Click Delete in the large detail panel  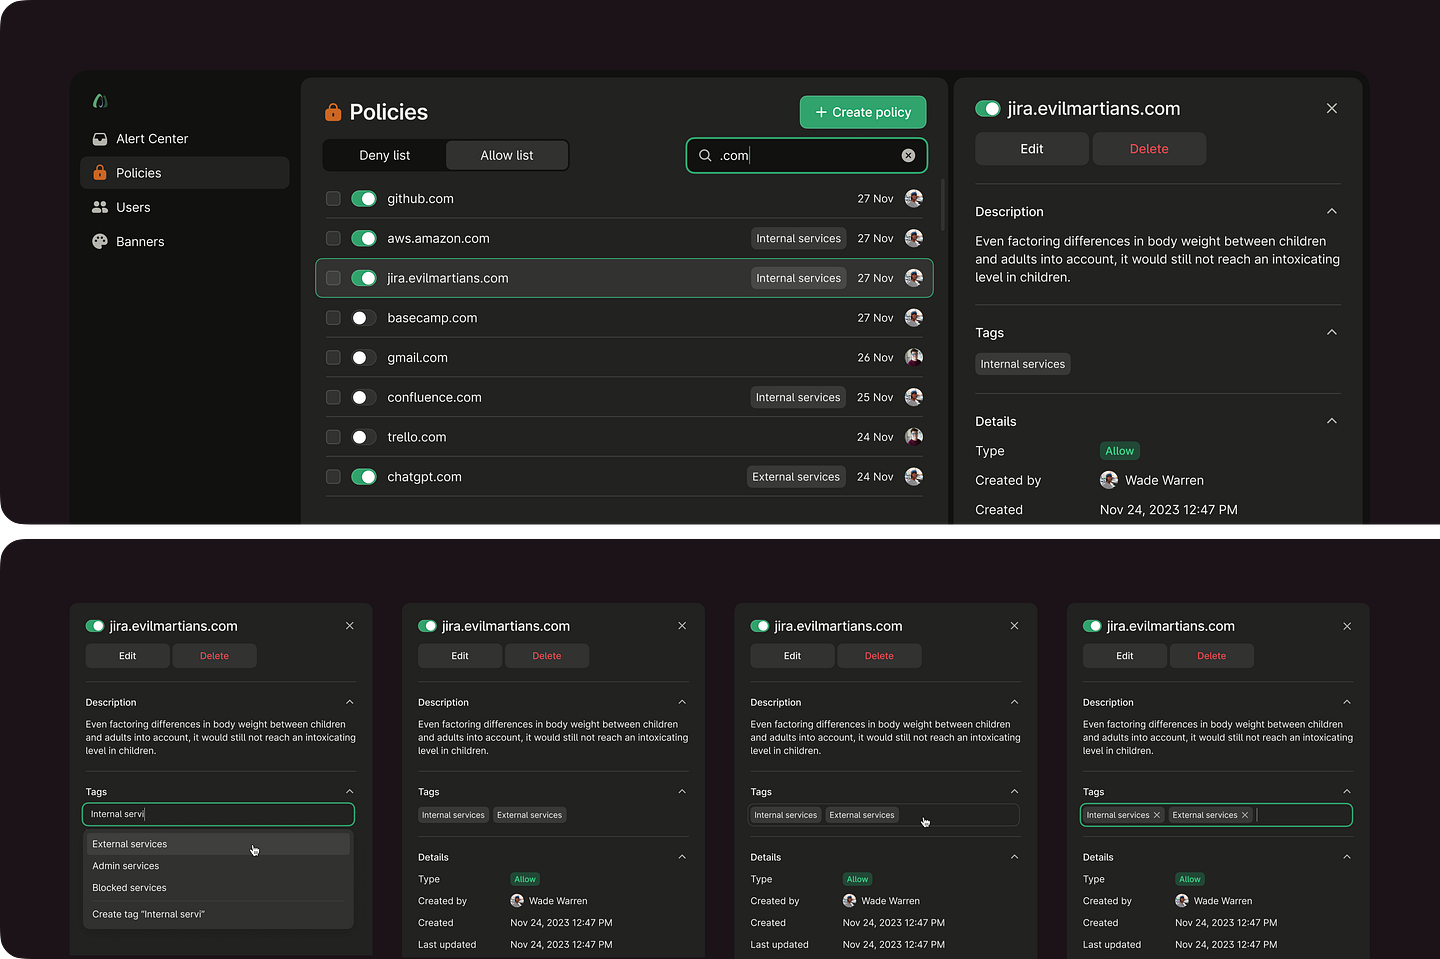pos(1149,149)
